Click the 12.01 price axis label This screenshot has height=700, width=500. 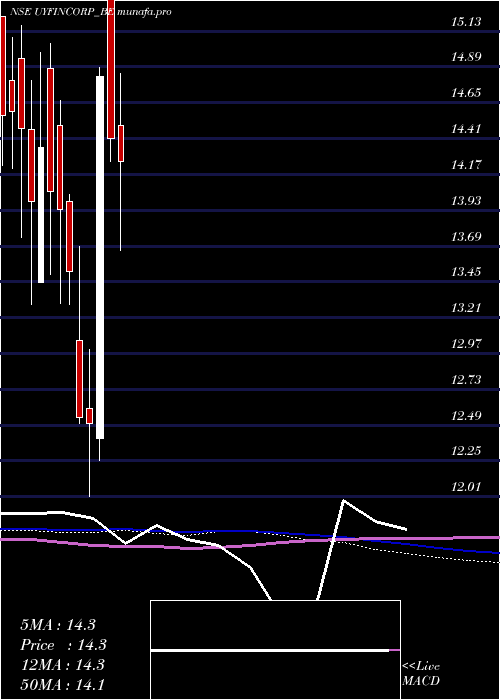click(466, 487)
